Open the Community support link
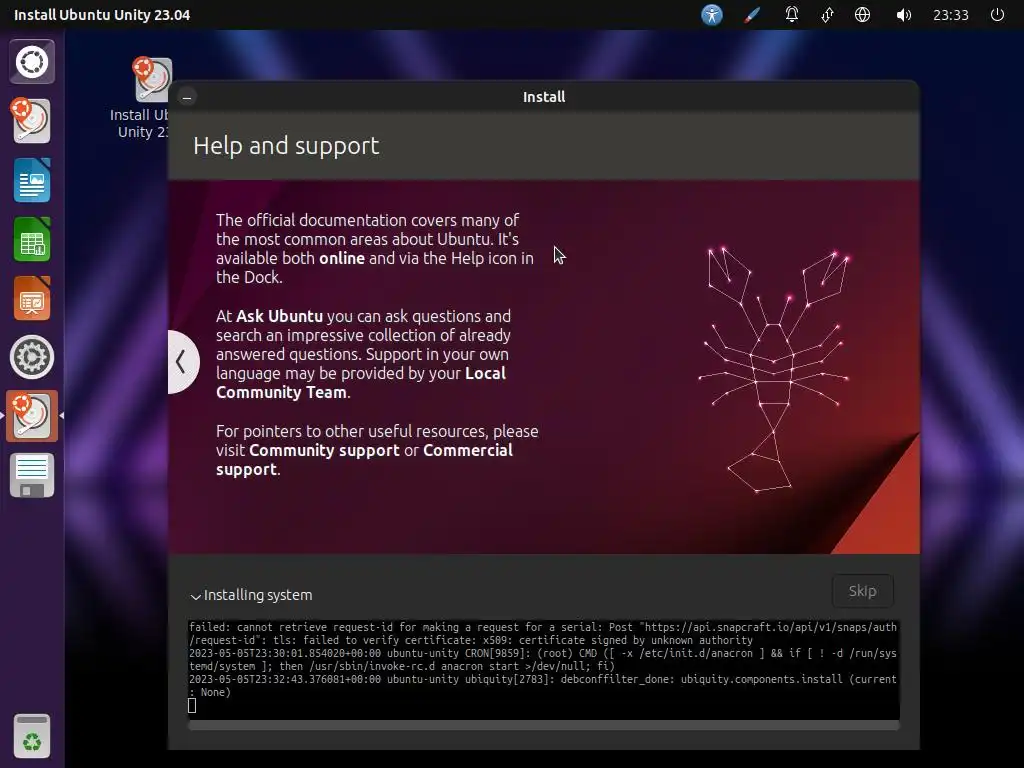Viewport: 1024px width, 768px height. [324, 450]
